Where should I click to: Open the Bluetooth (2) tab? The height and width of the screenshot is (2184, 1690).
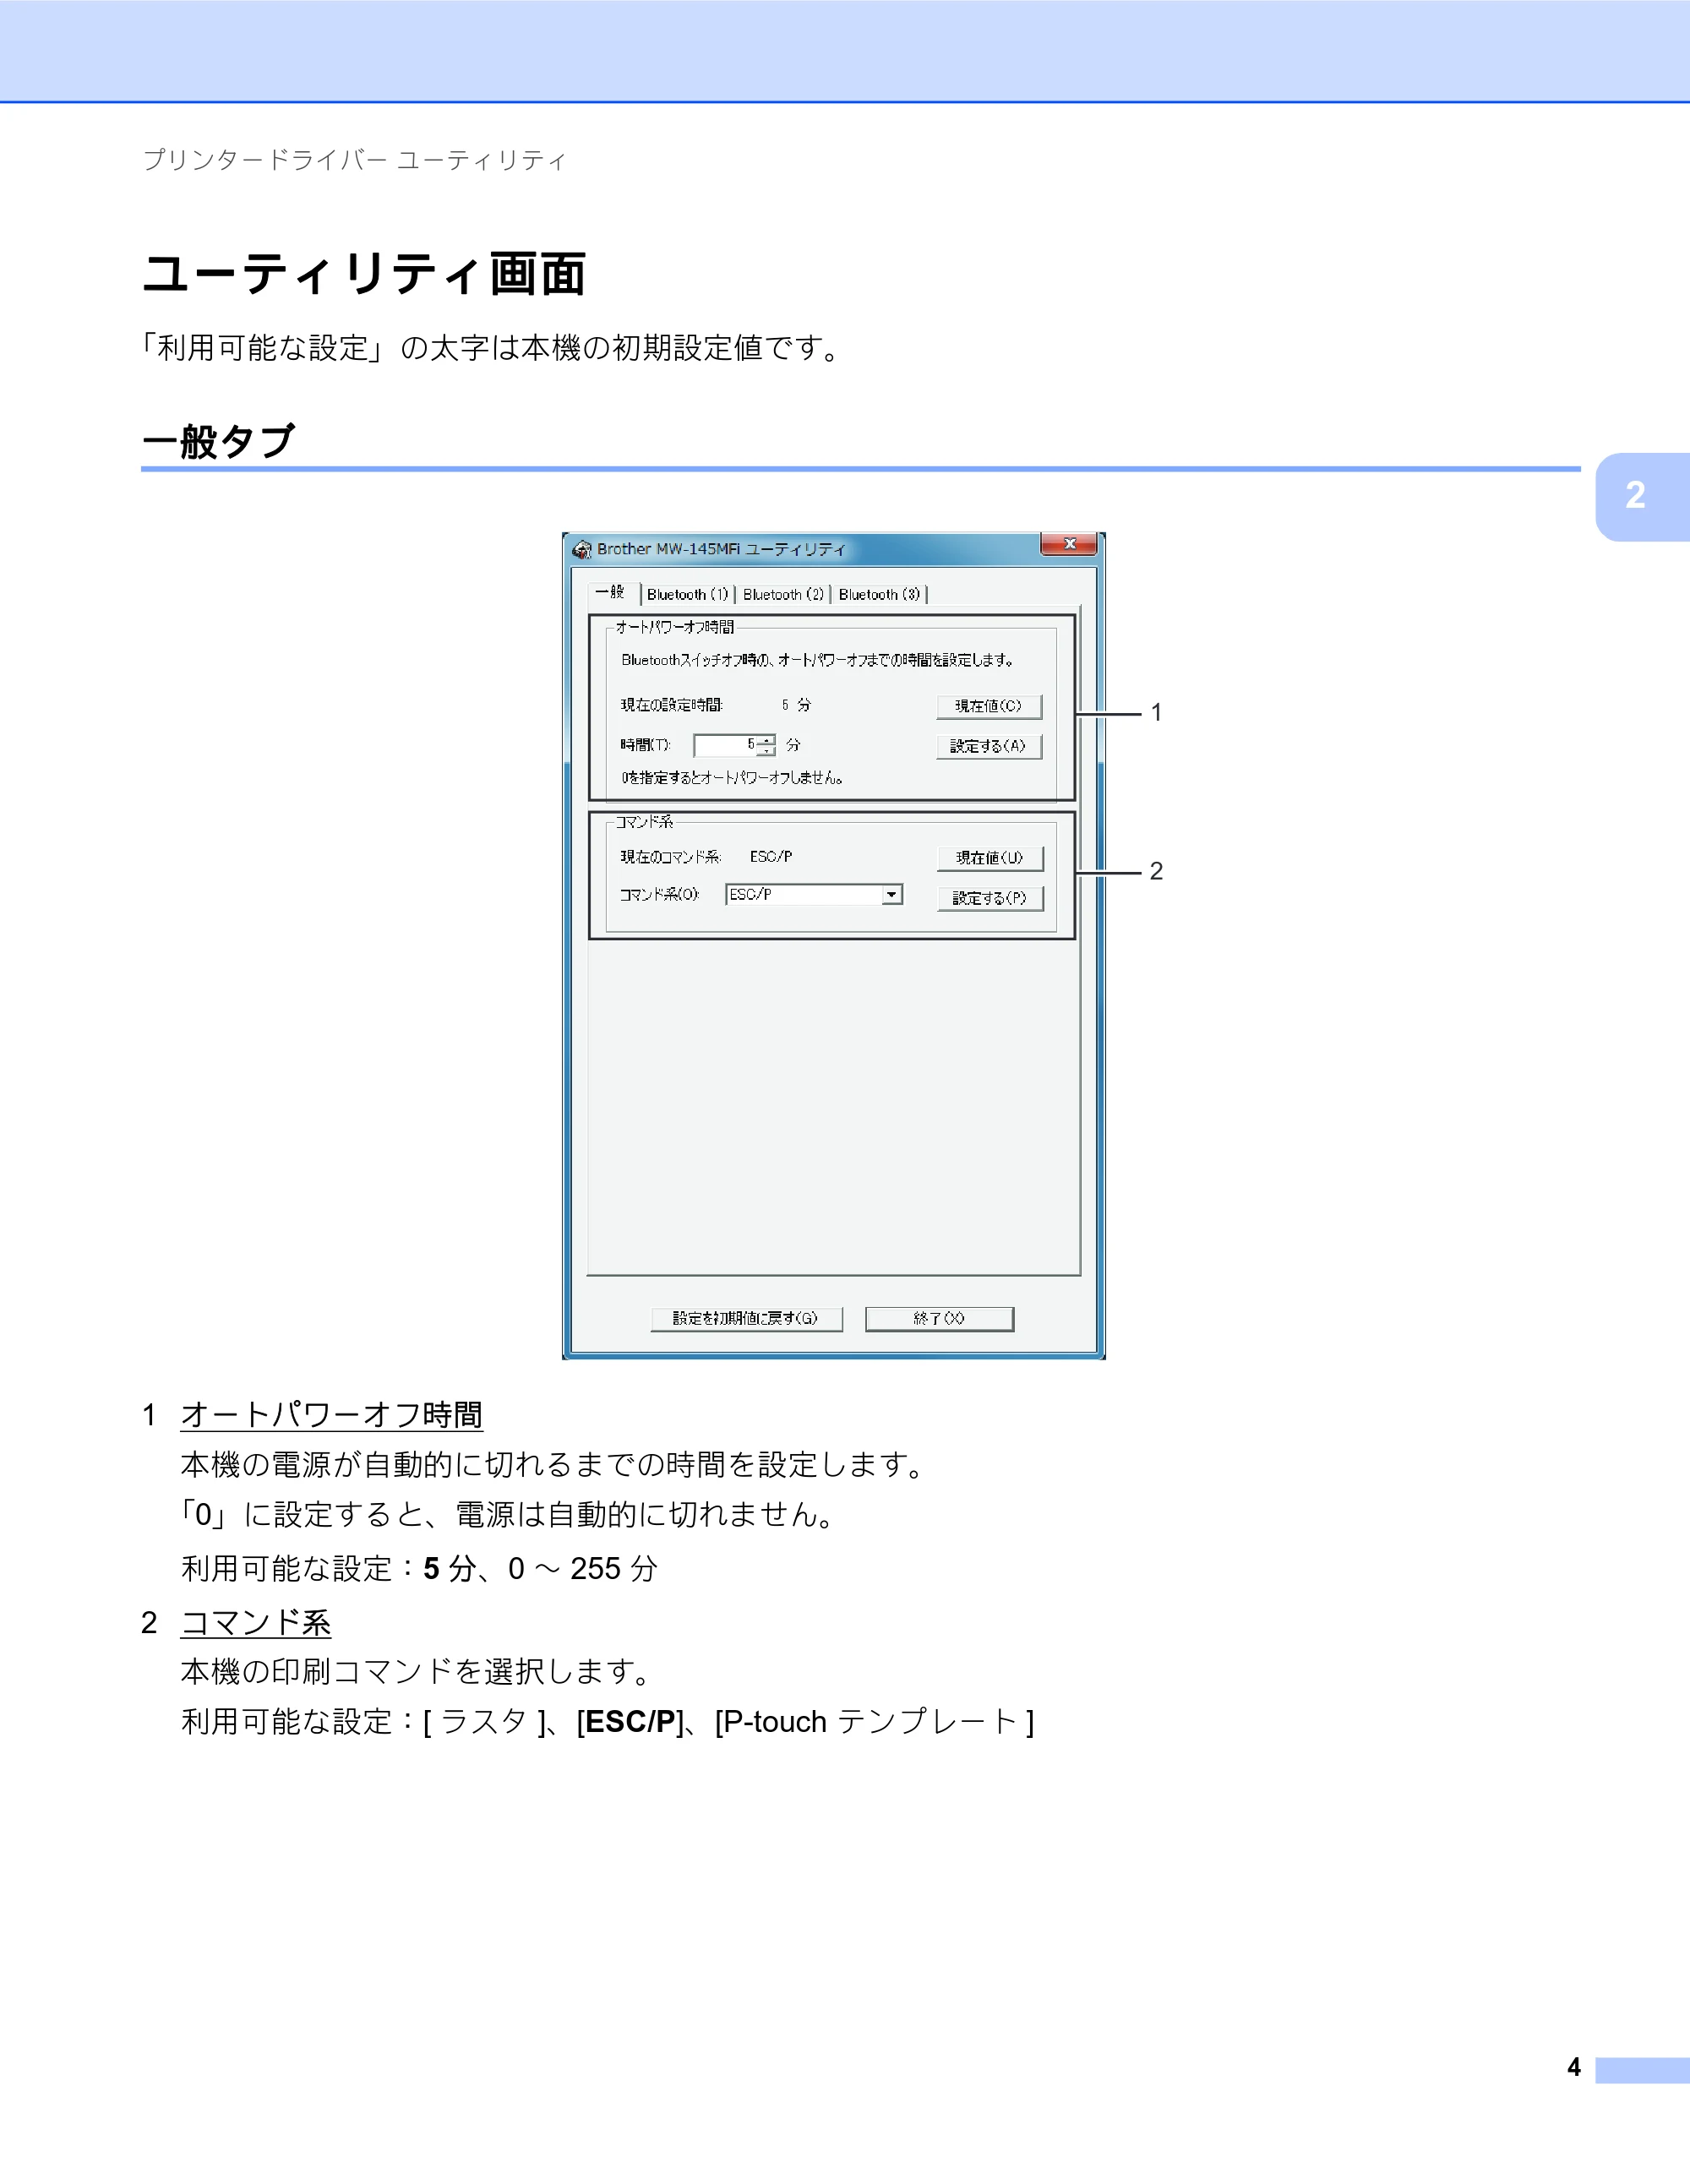[x=783, y=594]
